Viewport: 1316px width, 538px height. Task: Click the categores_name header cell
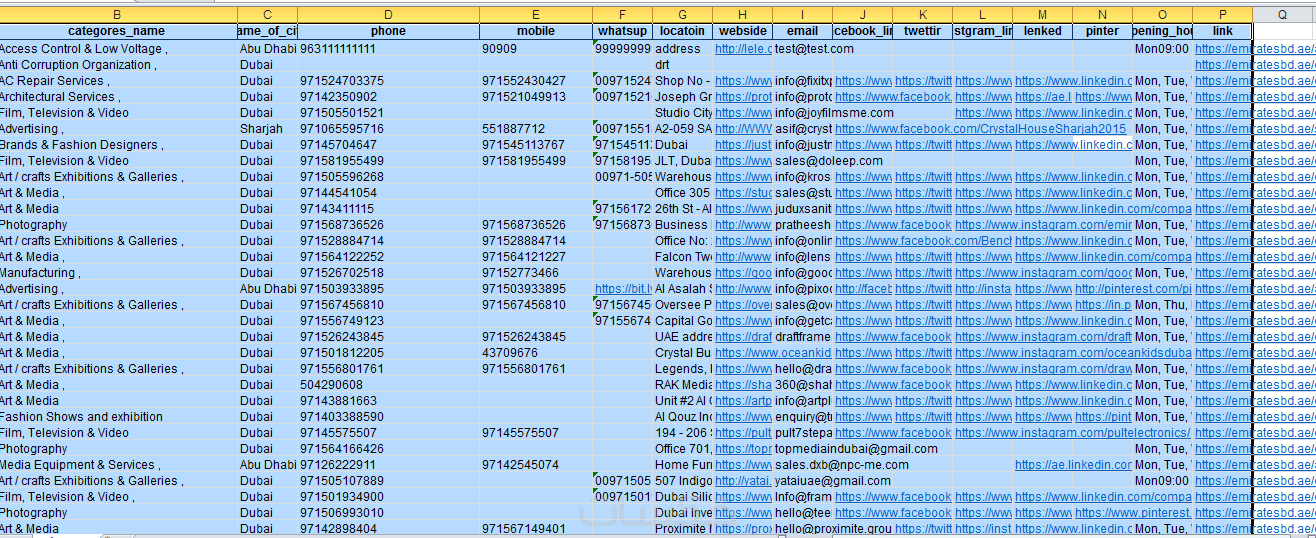(x=118, y=31)
